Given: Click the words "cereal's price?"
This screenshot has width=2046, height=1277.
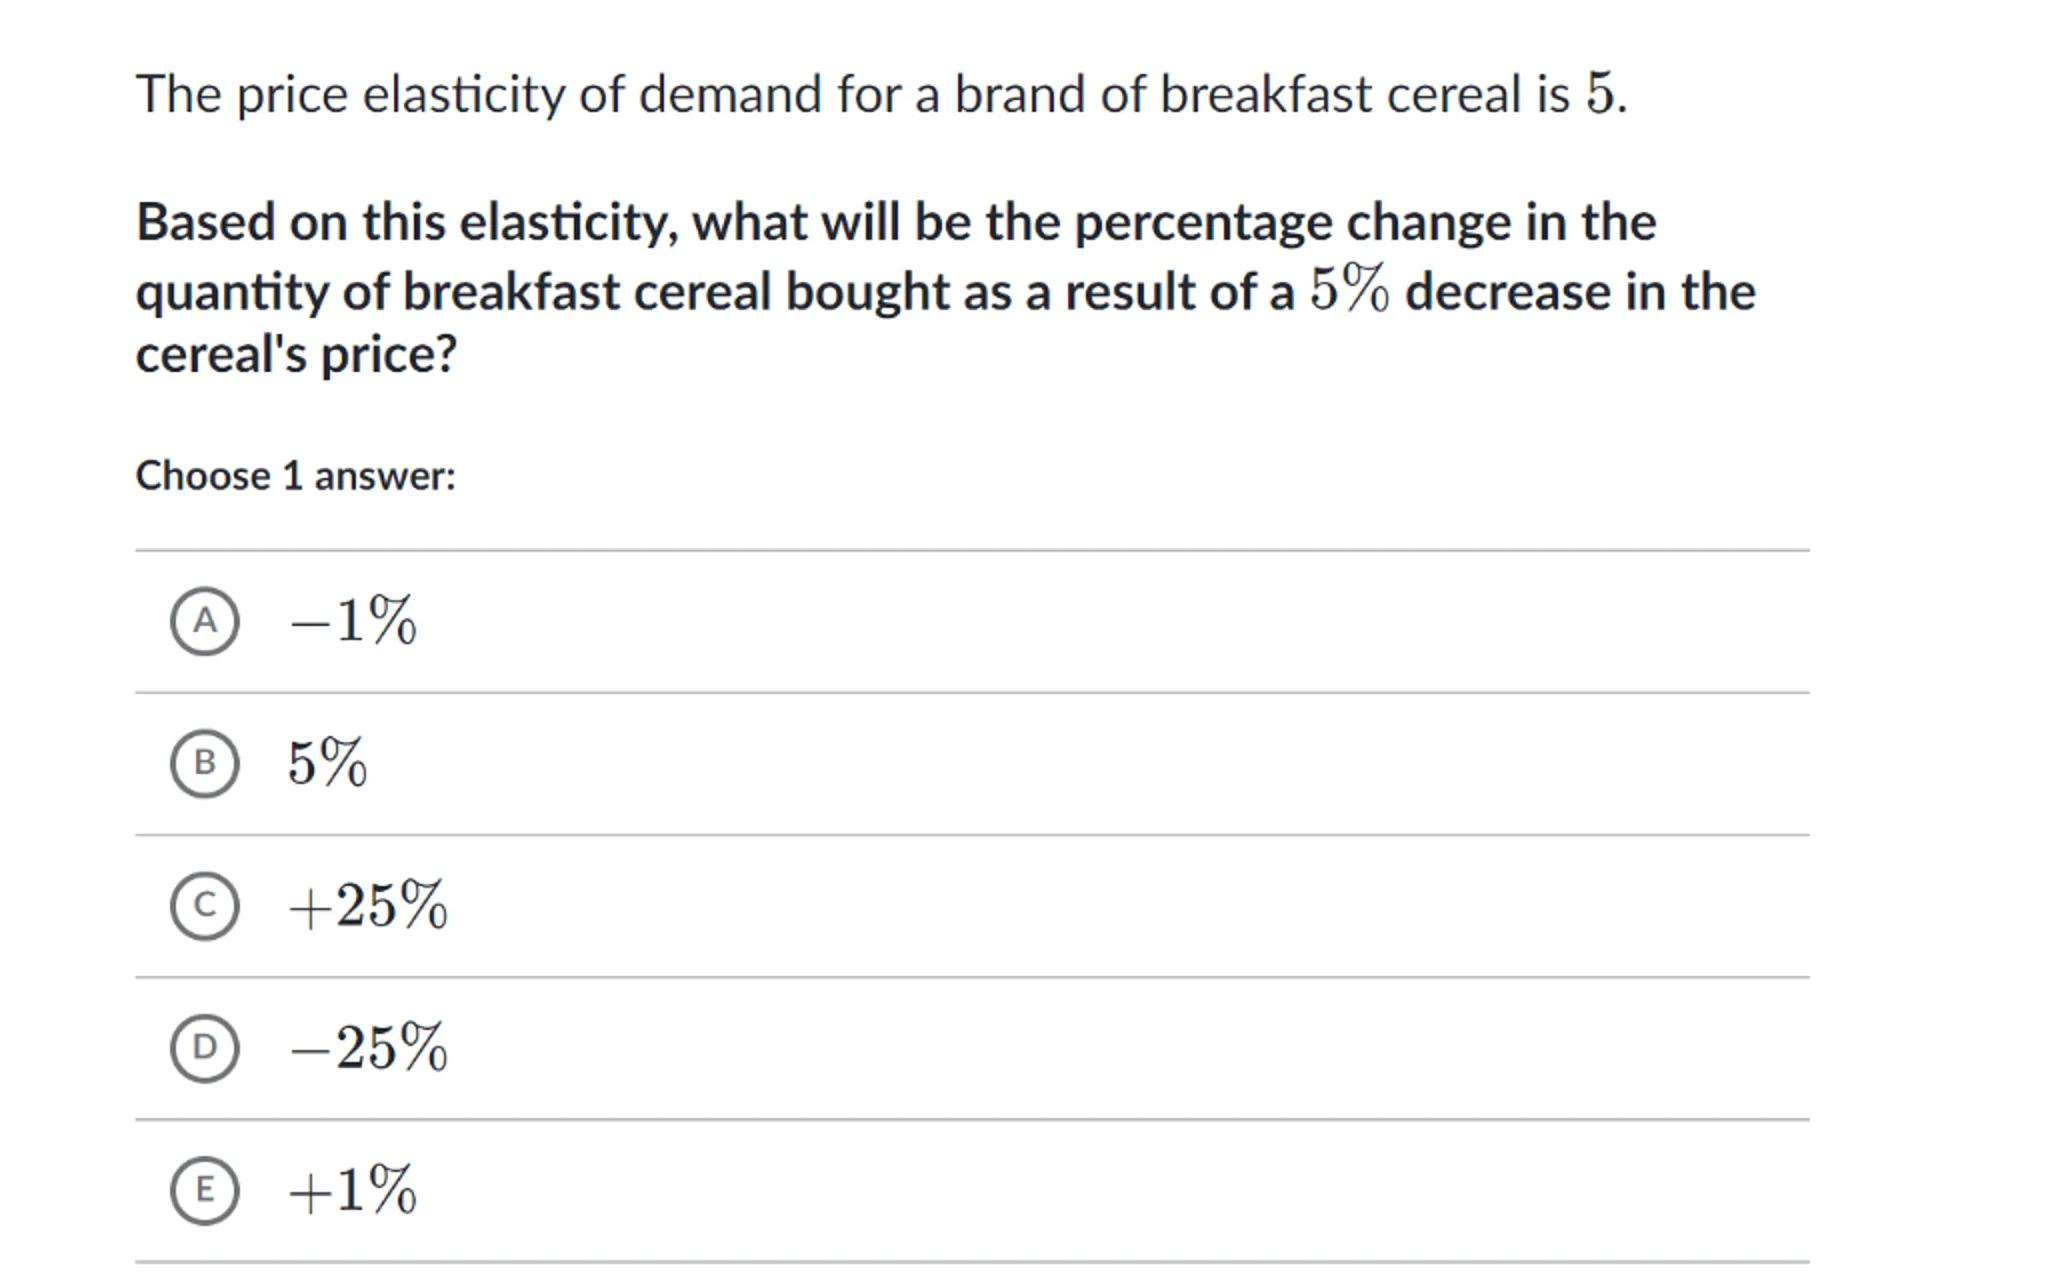Looking at the screenshot, I should [296, 354].
